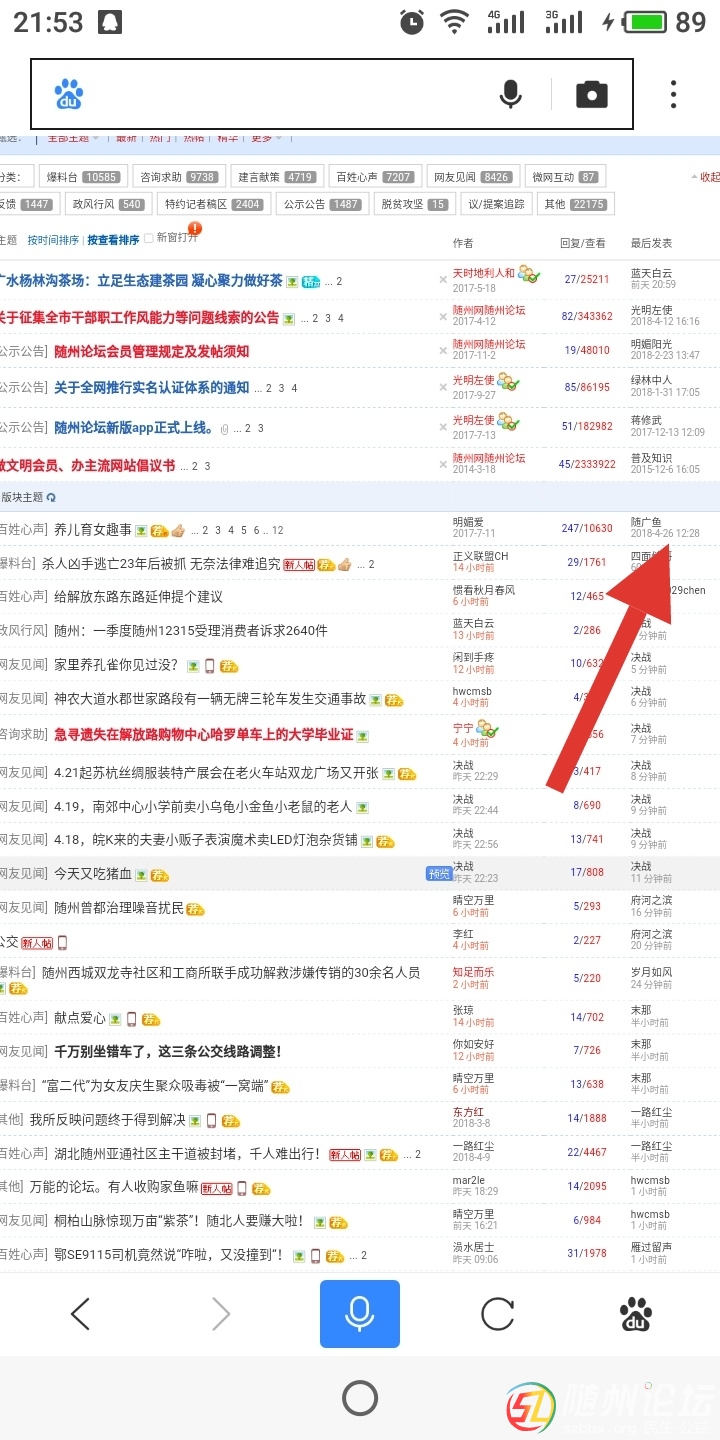Select the 咨询求助 category tab
The width and height of the screenshot is (720, 1440).
(176, 177)
